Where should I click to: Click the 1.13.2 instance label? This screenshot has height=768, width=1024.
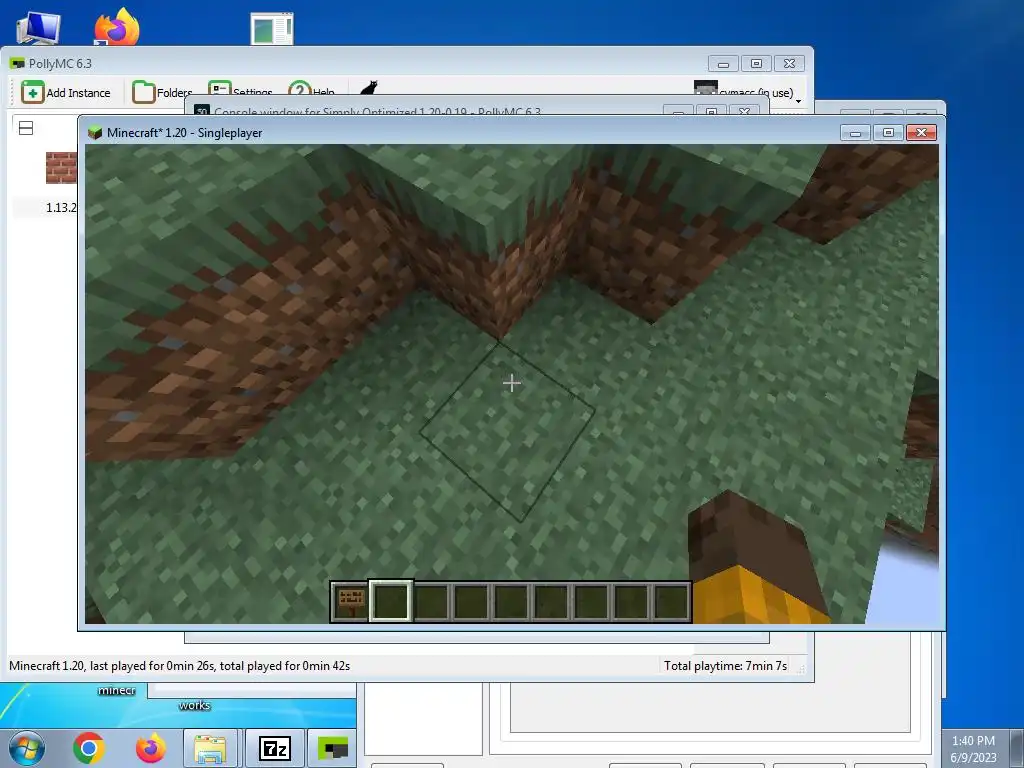click(61, 208)
